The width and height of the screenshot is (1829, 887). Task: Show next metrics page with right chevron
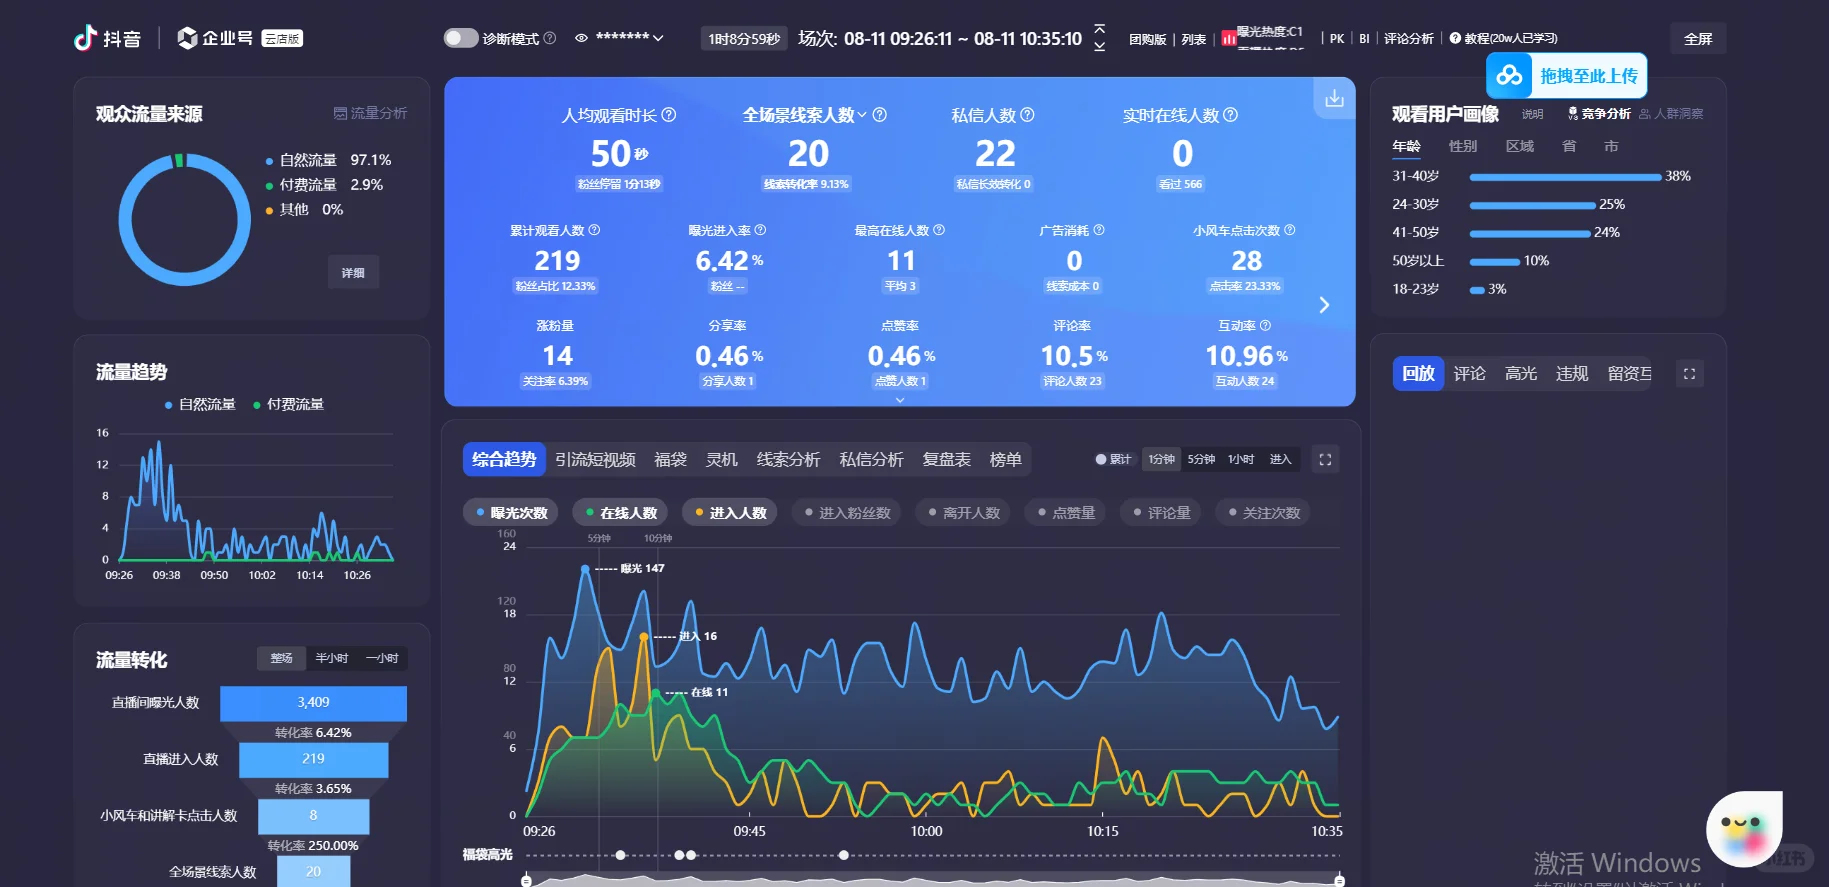coord(1324,305)
